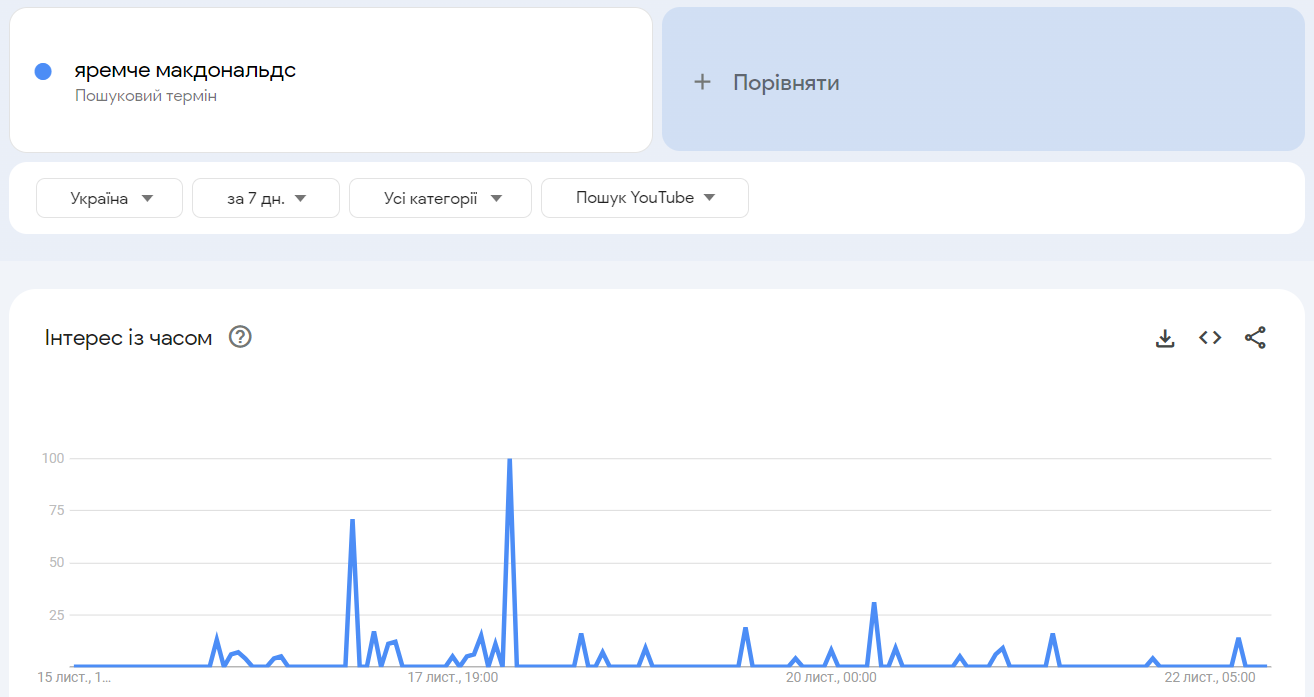Open the 'Україна' region dropdown
This screenshot has height=697, width=1314.
click(109, 197)
